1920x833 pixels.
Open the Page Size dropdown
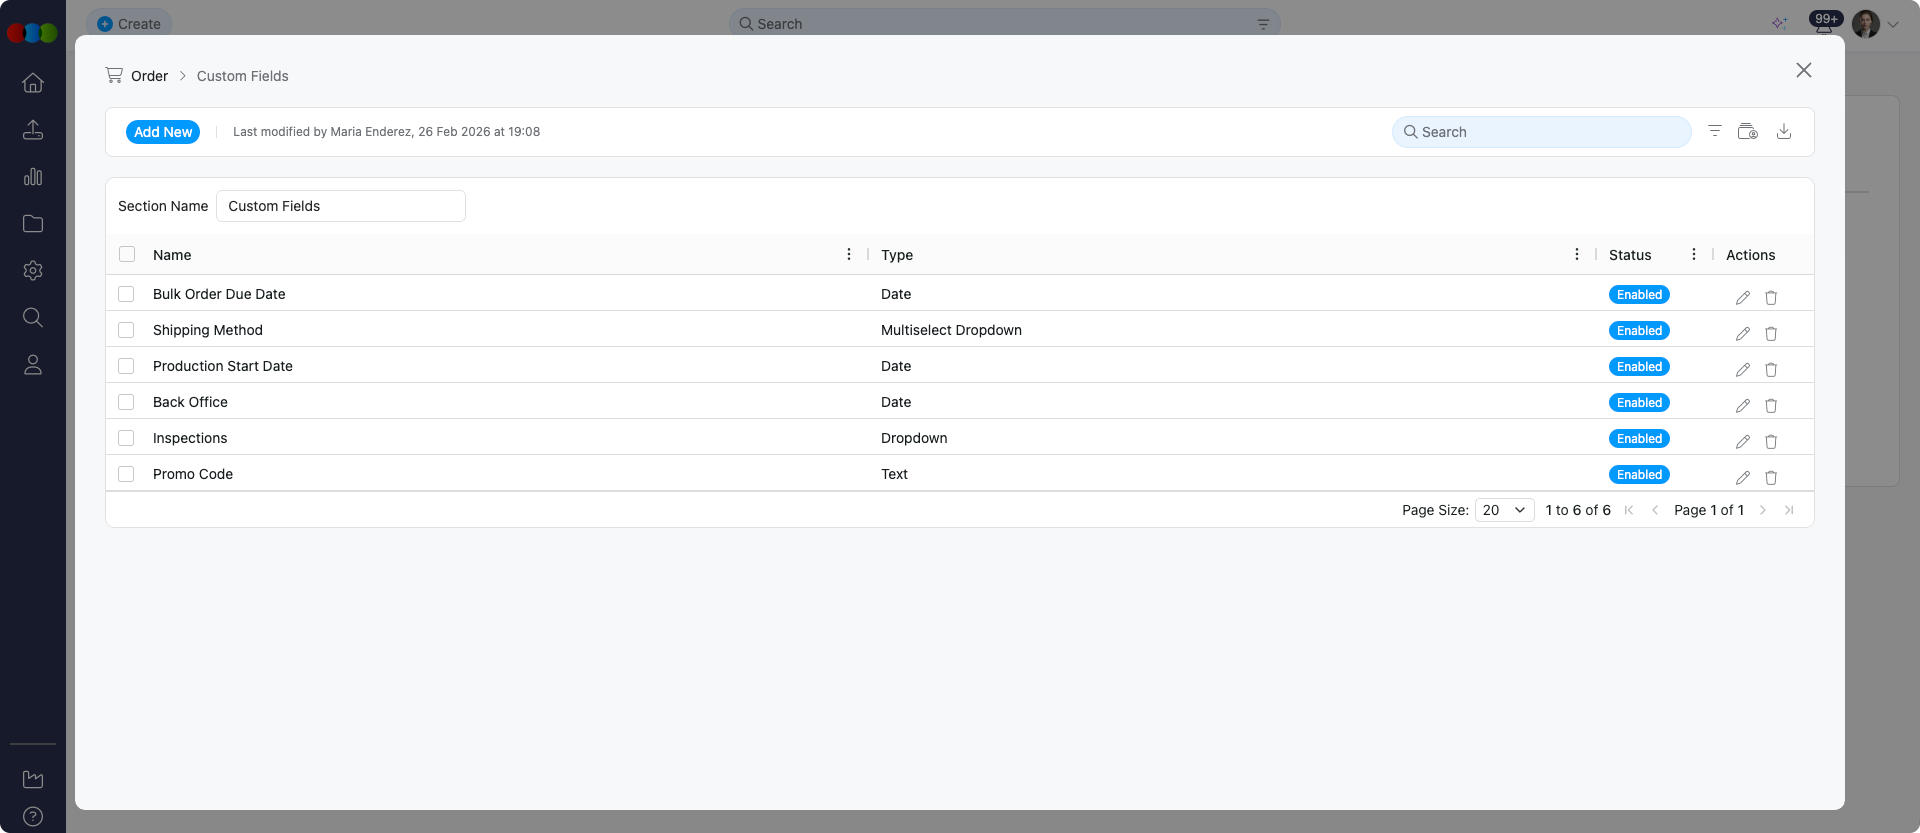tap(1505, 510)
